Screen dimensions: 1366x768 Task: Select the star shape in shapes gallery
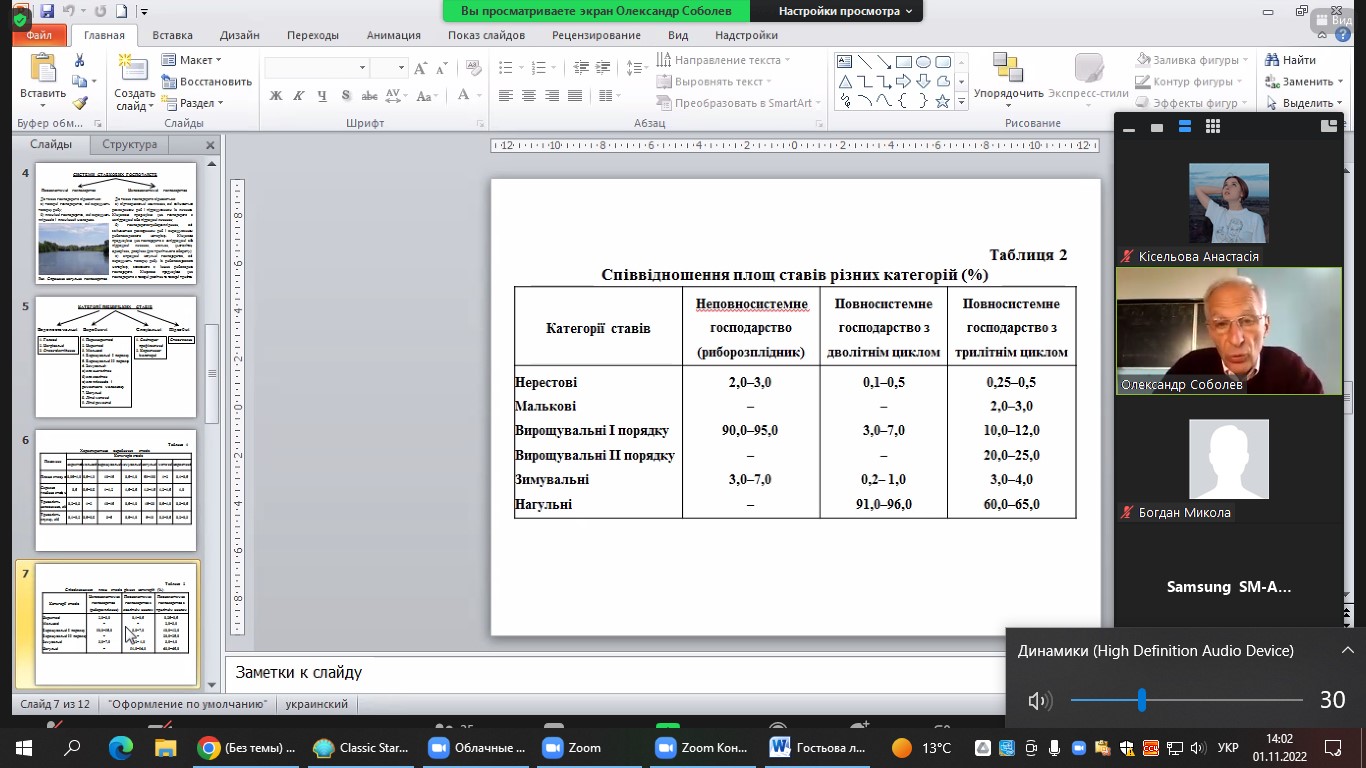point(942,101)
